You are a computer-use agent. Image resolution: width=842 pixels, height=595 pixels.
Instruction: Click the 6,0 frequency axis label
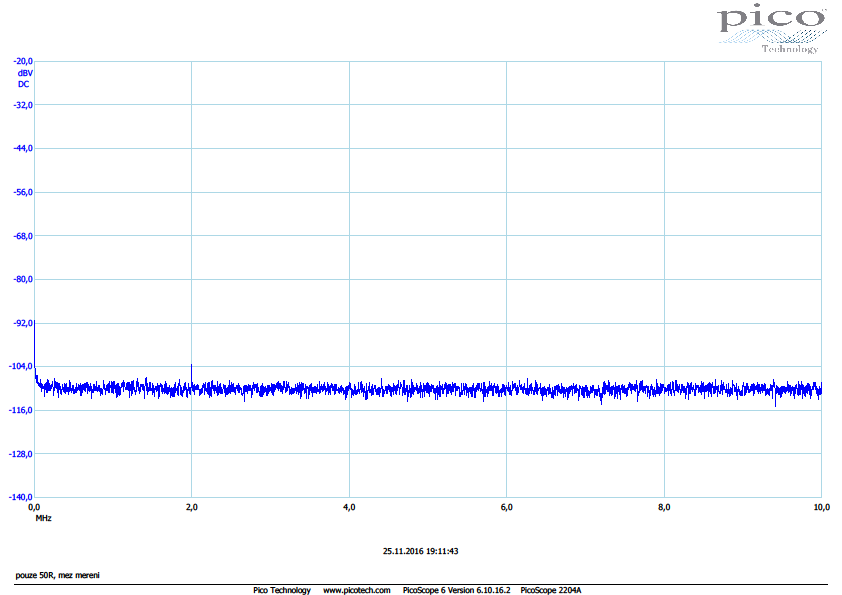pos(506,507)
